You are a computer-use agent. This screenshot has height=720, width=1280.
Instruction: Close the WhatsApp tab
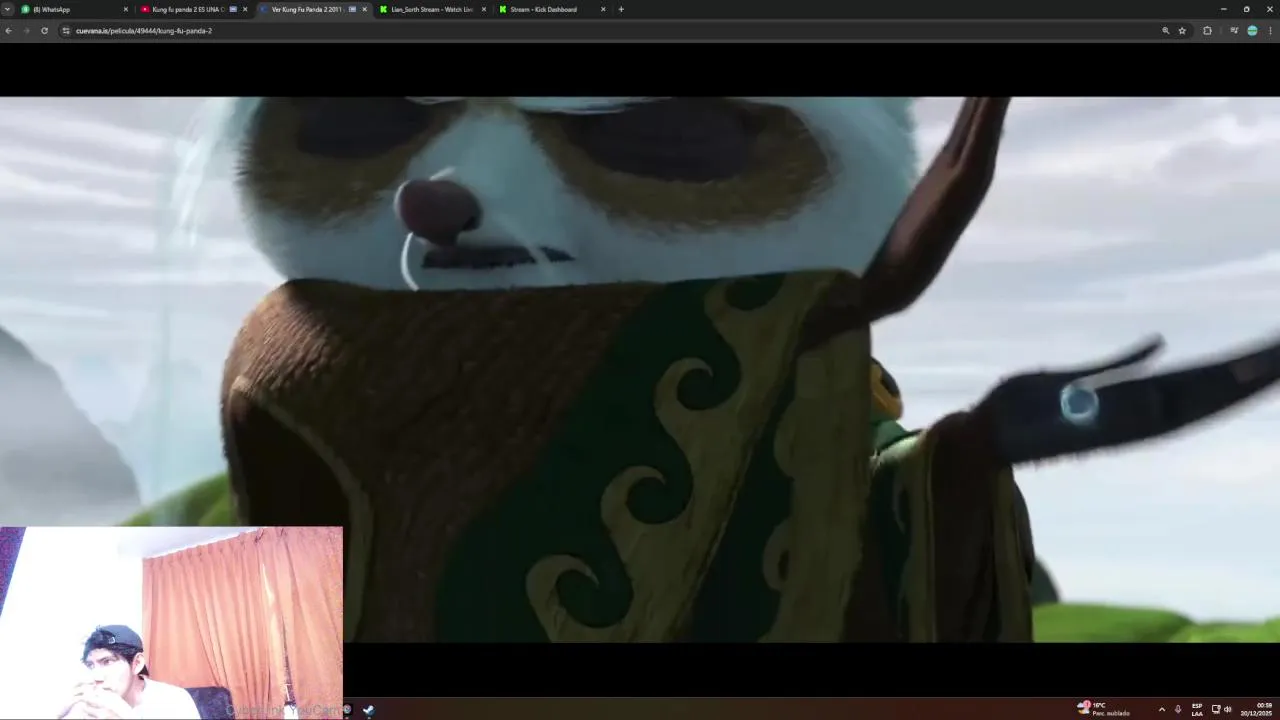tap(126, 9)
